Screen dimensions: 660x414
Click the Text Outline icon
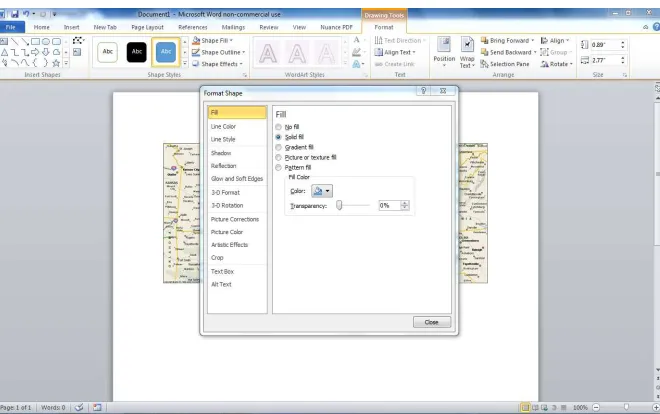[x=357, y=52]
